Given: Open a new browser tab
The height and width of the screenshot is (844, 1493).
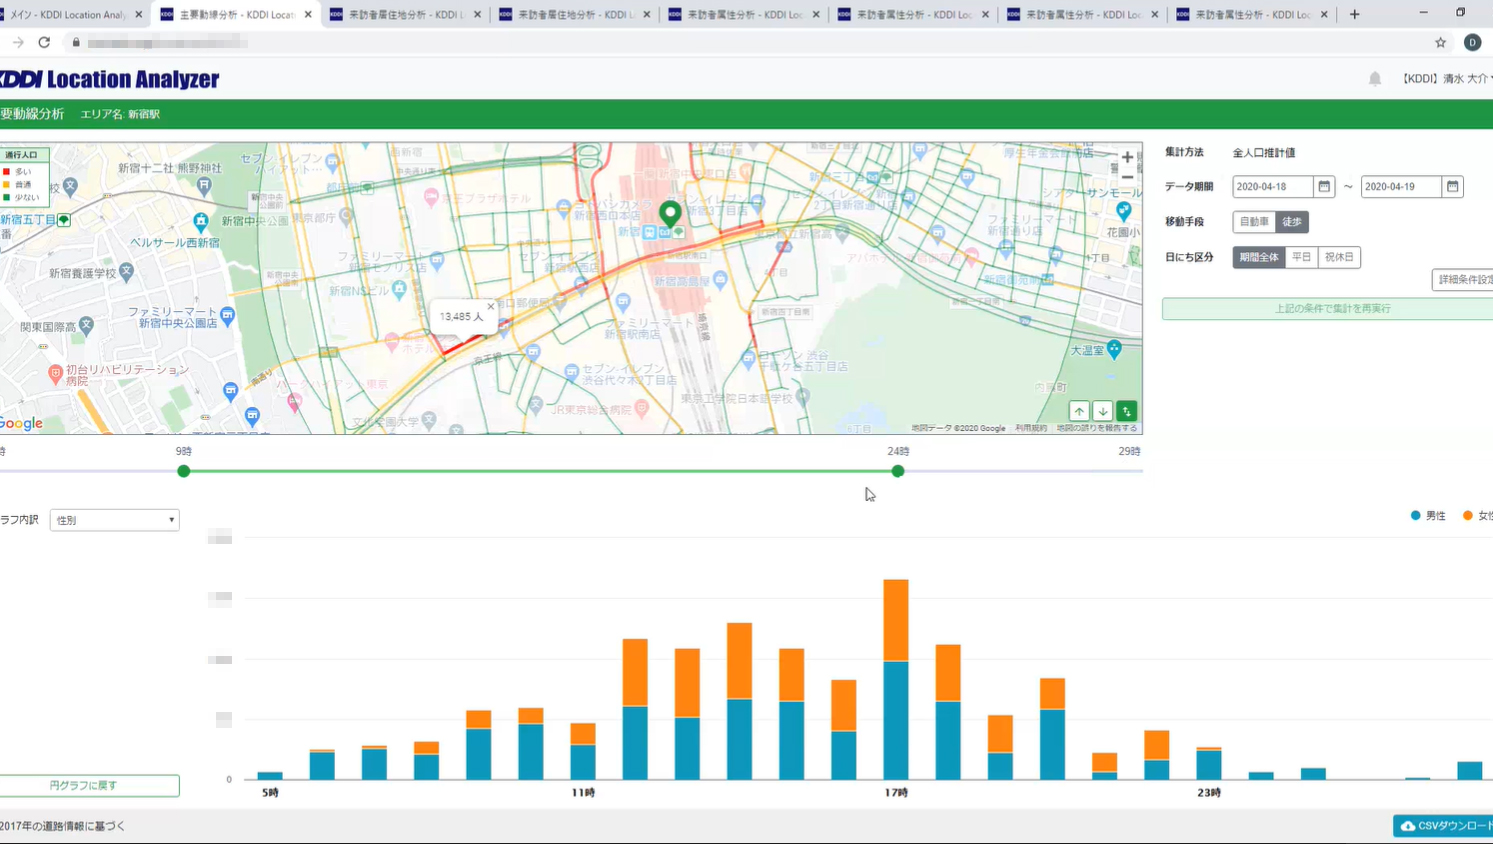Looking at the screenshot, I should 1355,14.
